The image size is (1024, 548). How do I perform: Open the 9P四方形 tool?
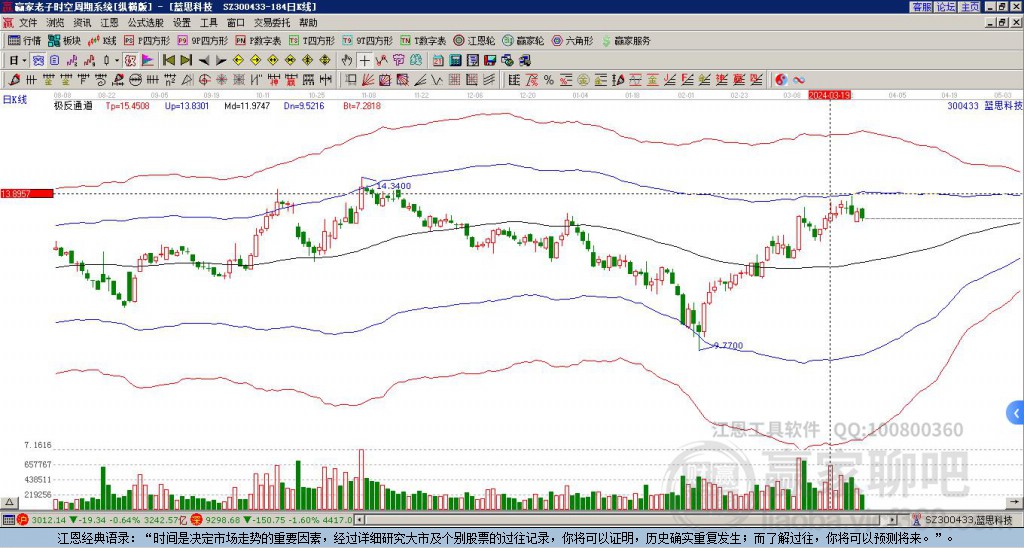tap(202, 40)
